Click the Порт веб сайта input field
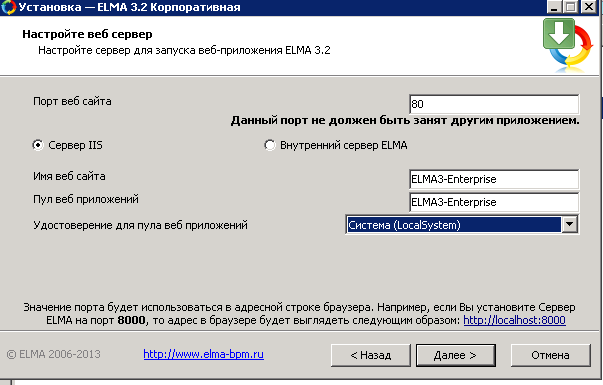Image resolution: width=603 pixels, height=385 pixels. tap(494, 104)
